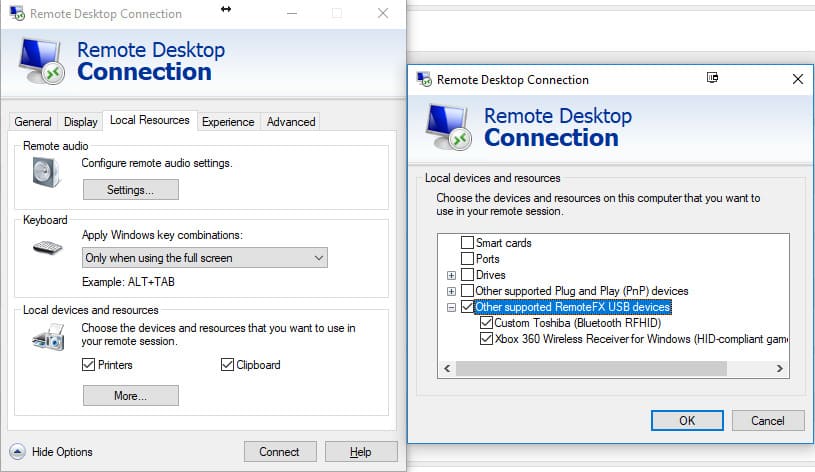Click the round Hide Options arrow icon

[x=17, y=452]
